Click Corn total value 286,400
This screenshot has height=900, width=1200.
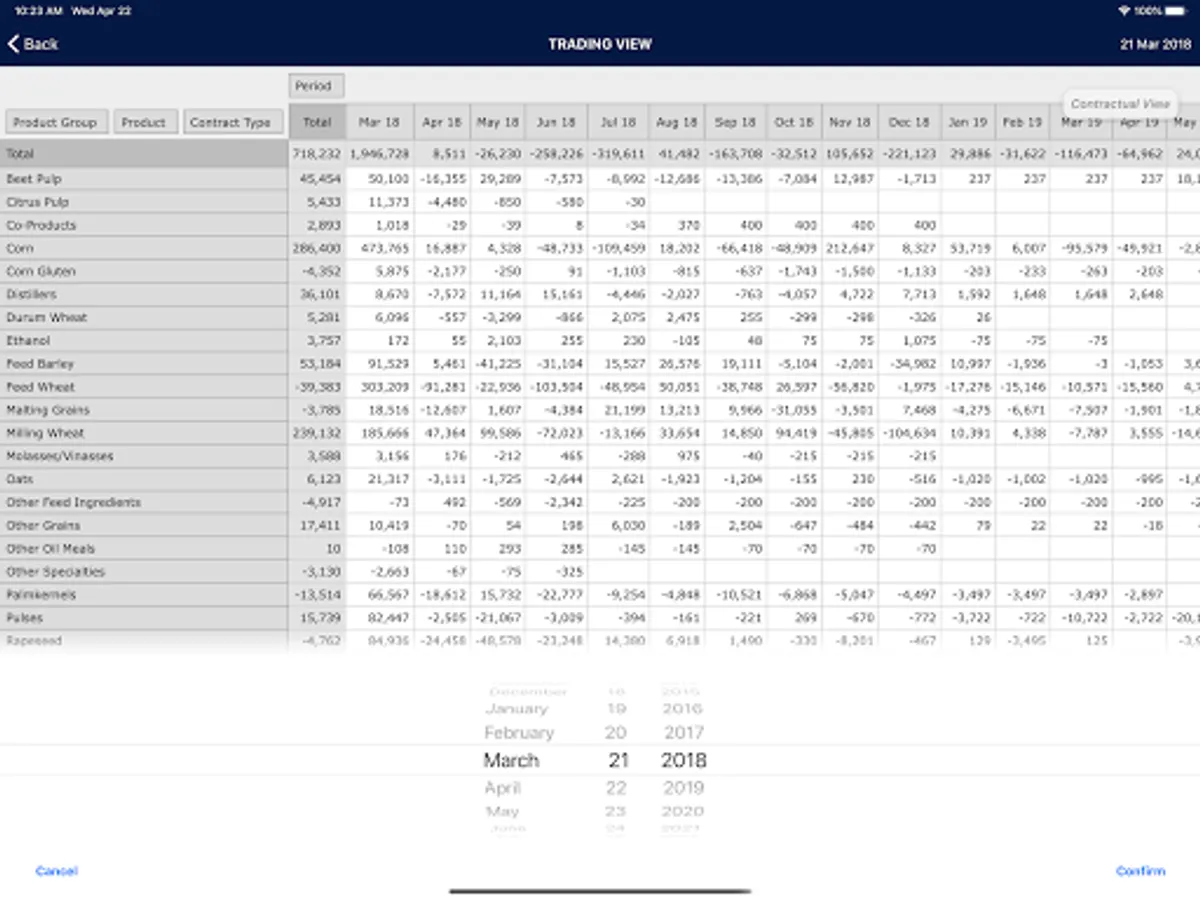click(317, 248)
